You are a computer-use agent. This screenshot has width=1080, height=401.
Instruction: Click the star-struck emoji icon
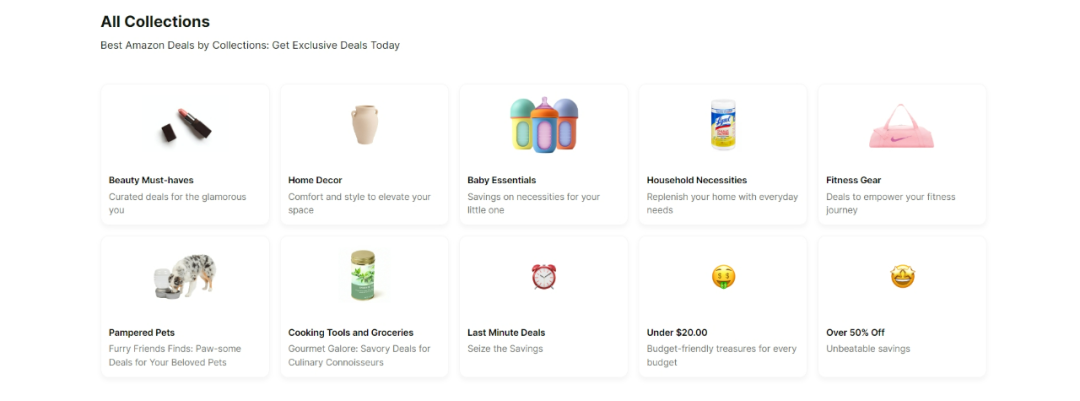[x=902, y=277]
